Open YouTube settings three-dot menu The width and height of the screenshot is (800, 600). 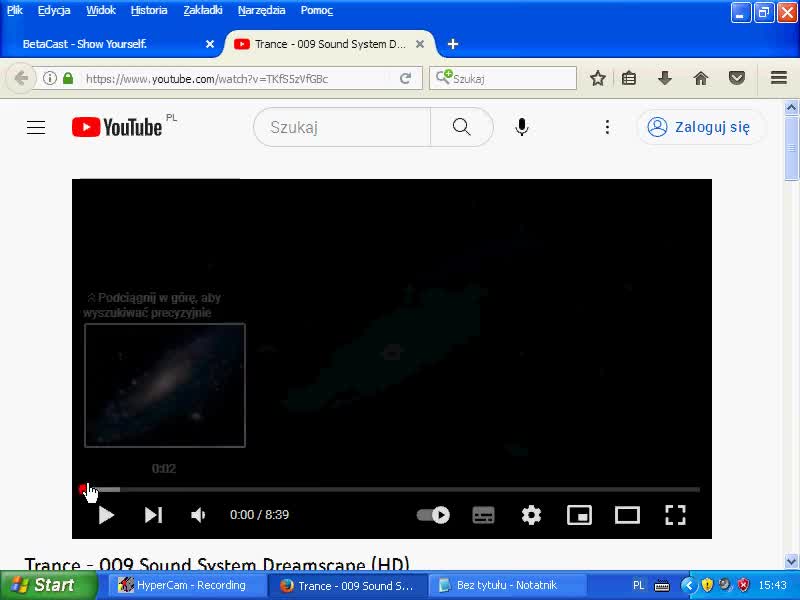point(607,127)
